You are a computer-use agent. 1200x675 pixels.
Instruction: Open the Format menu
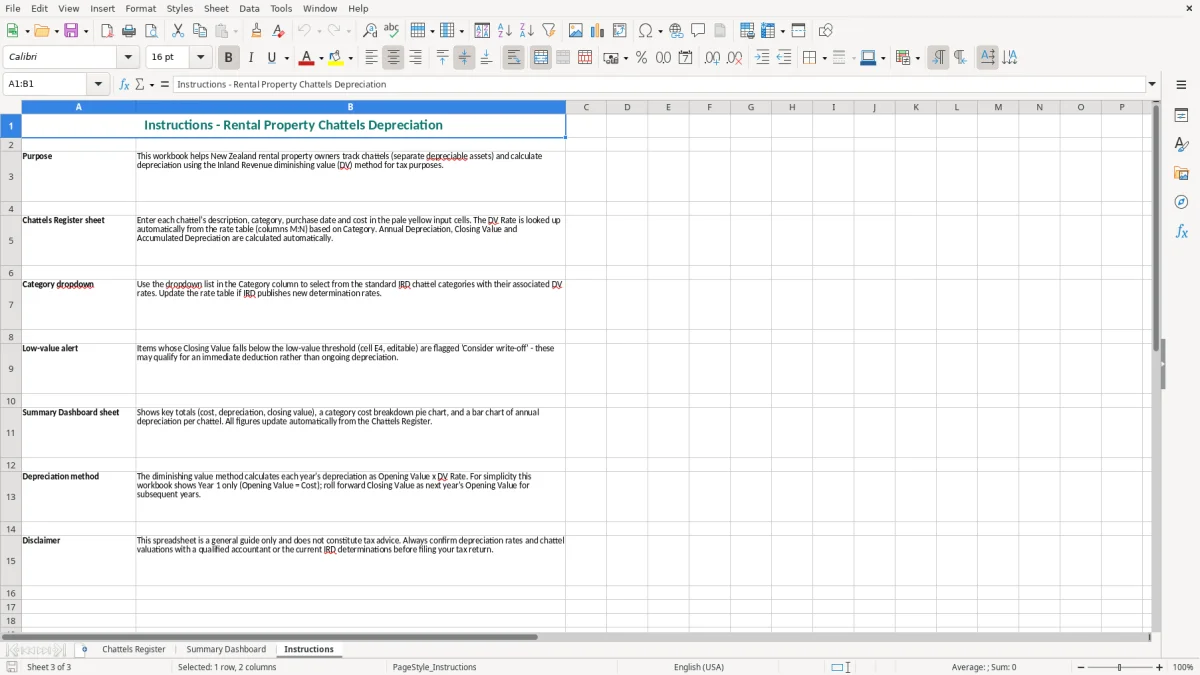point(141,8)
